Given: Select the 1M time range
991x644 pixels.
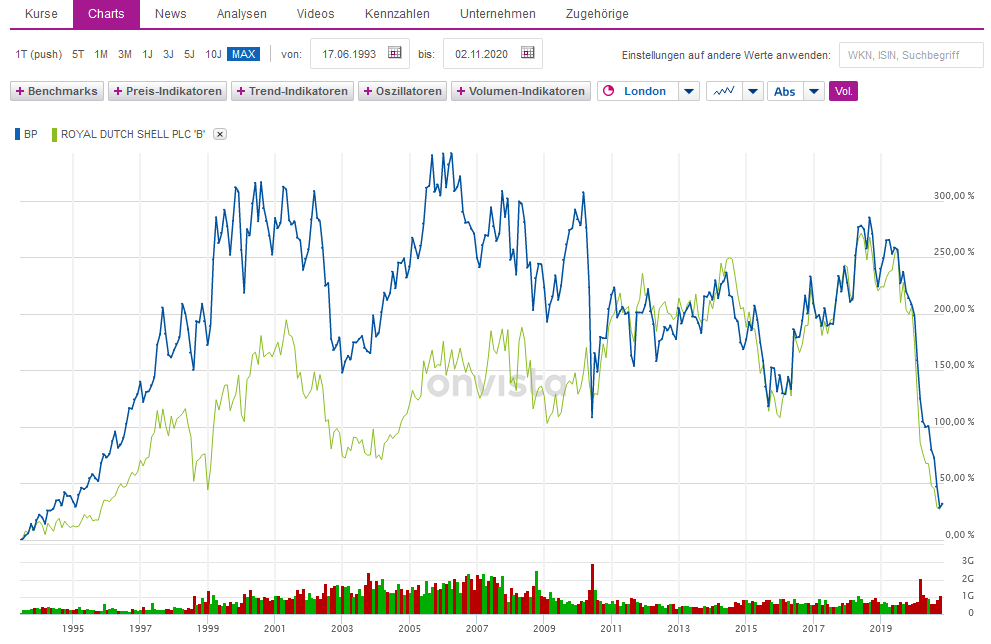Looking at the screenshot, I should (x=101, y=54).
